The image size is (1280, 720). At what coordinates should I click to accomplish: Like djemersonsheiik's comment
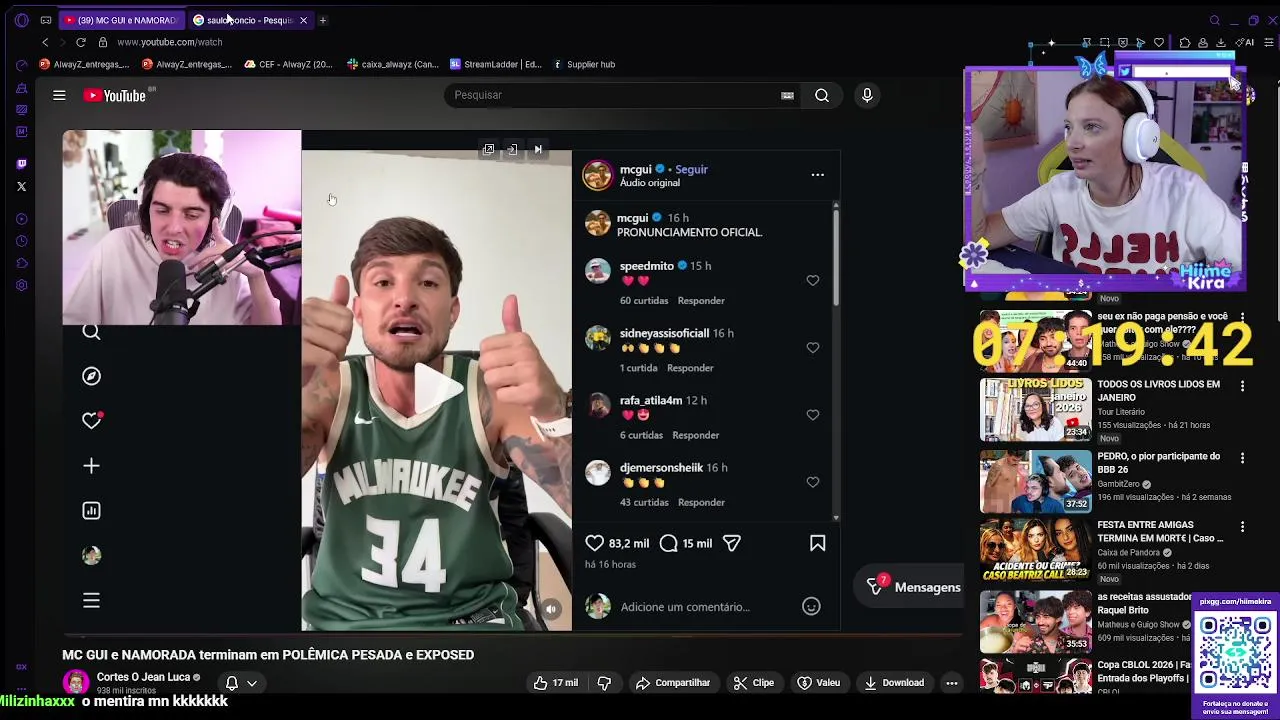[x=812, y=482]
